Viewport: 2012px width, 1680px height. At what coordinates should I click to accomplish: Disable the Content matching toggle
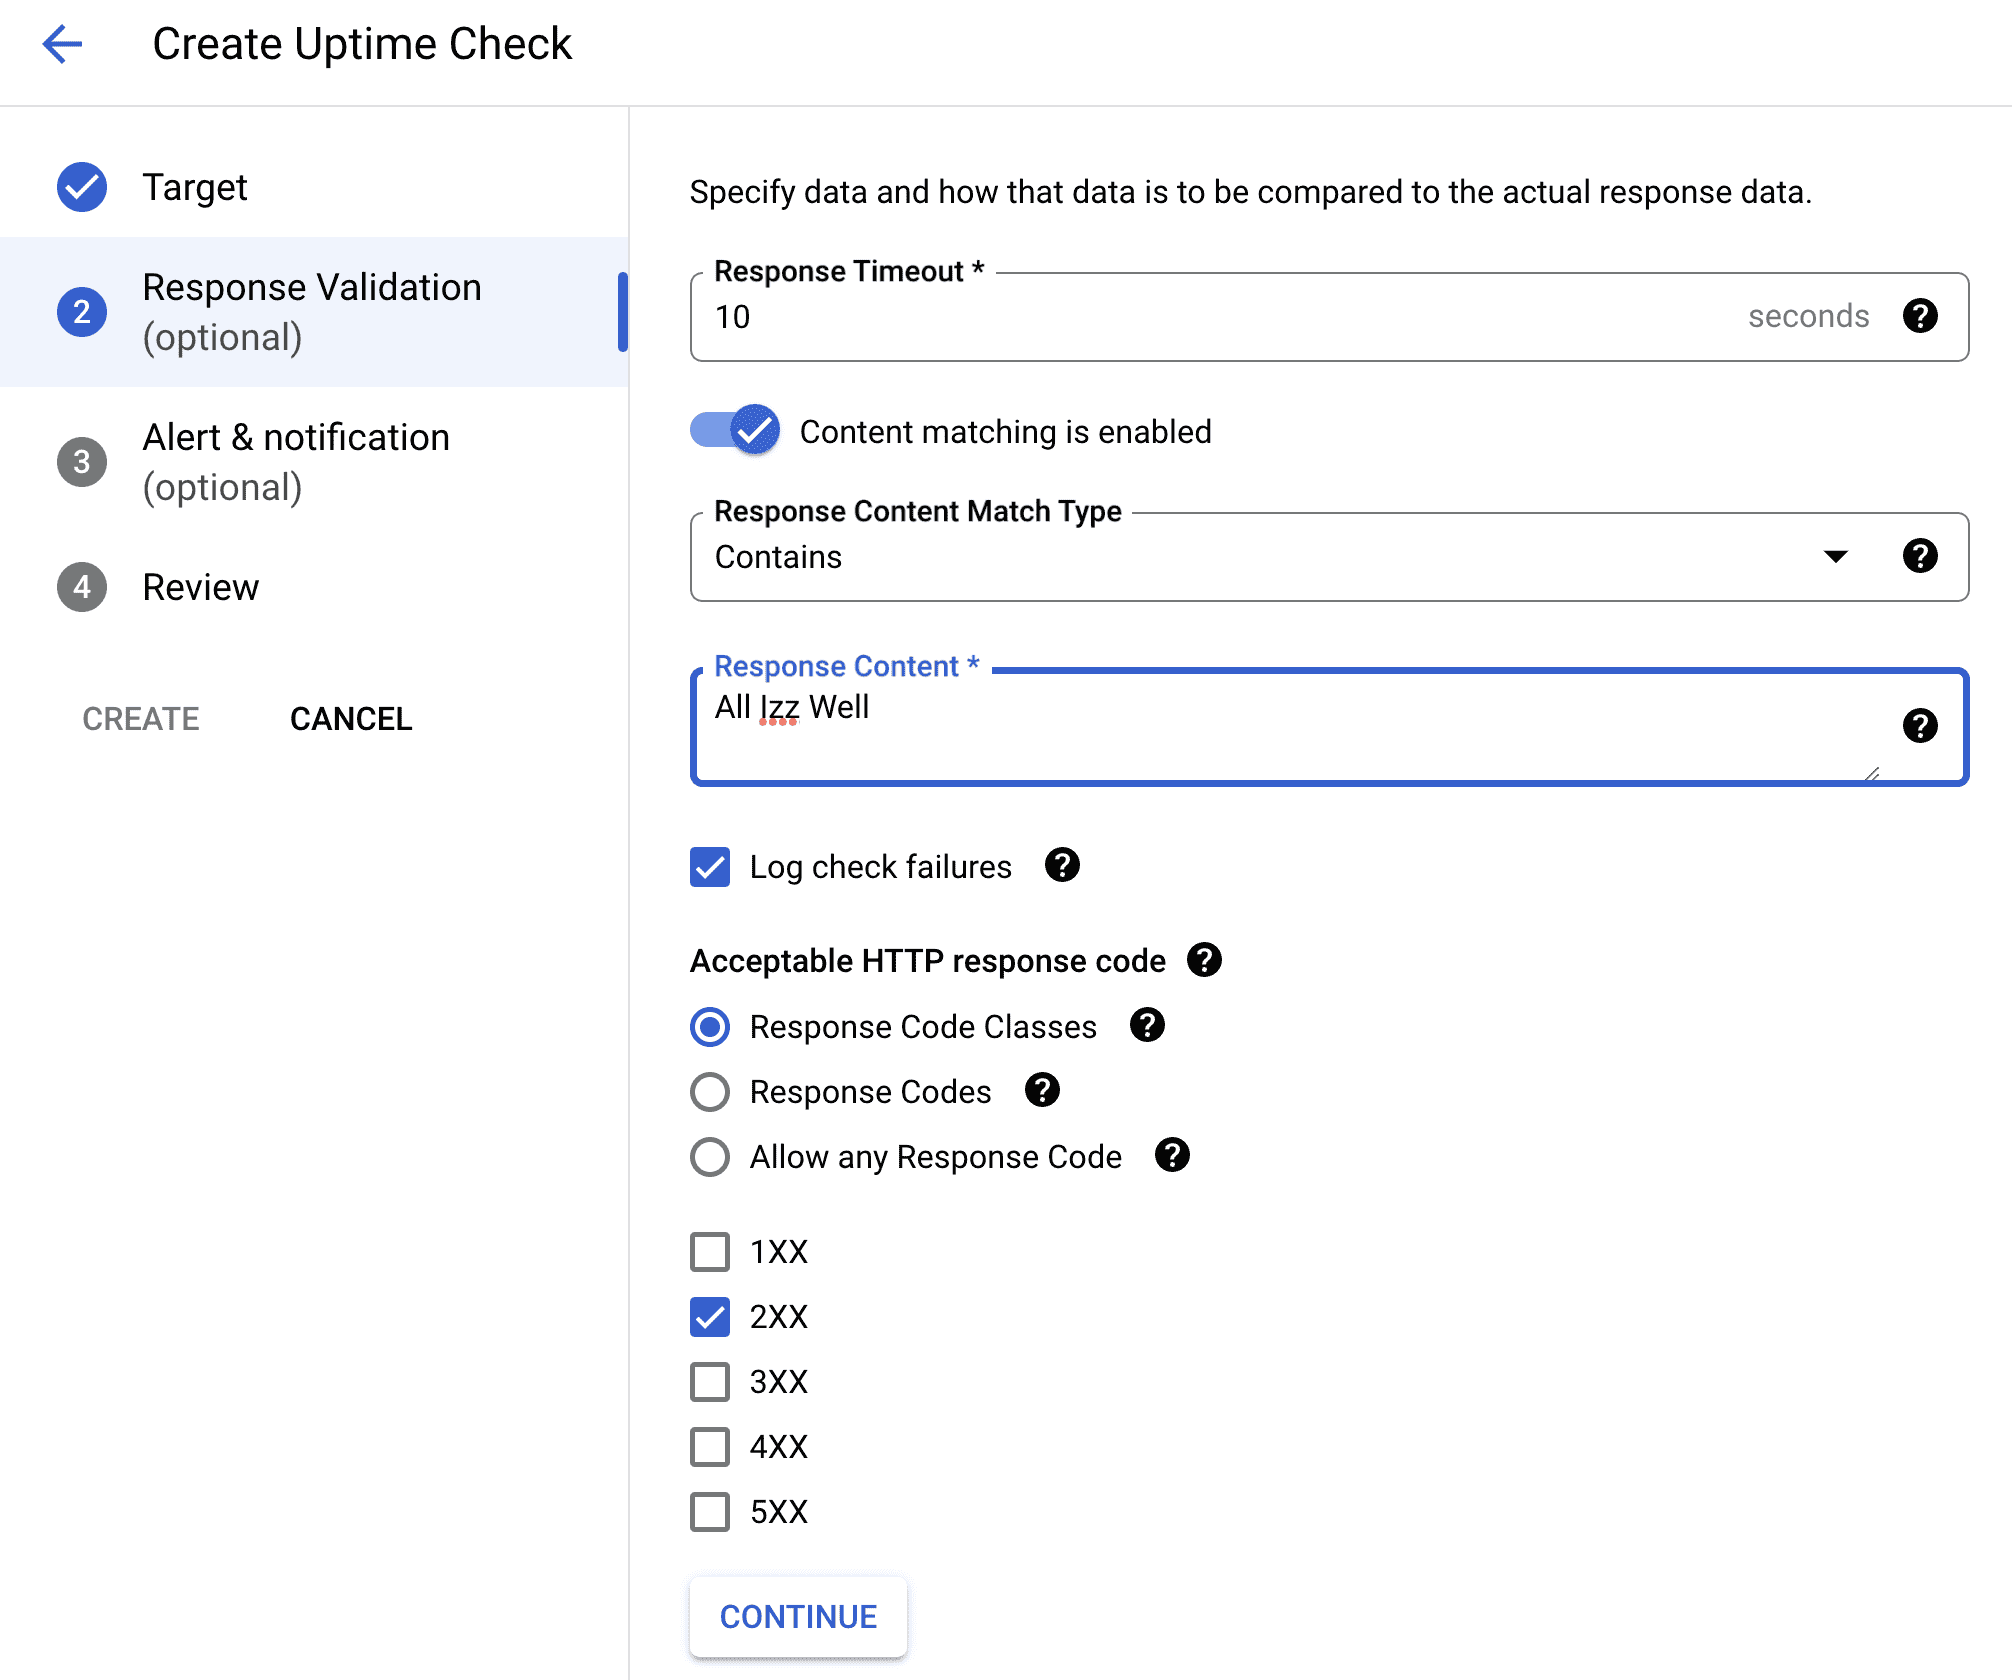(735, 430)
